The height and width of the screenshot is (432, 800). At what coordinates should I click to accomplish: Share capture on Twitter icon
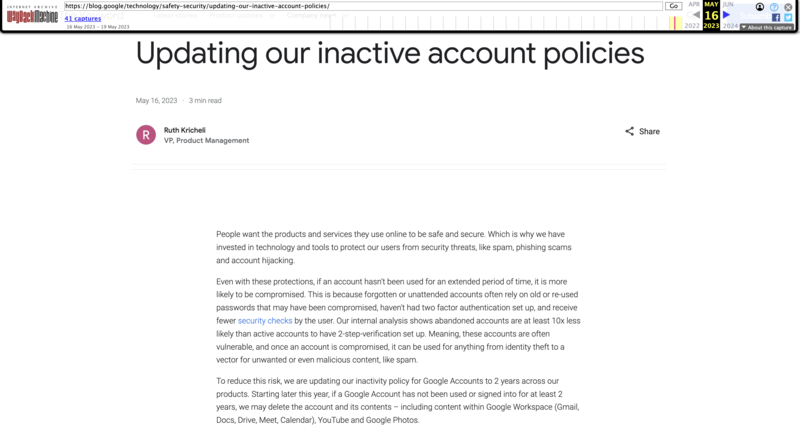[788, 17]
